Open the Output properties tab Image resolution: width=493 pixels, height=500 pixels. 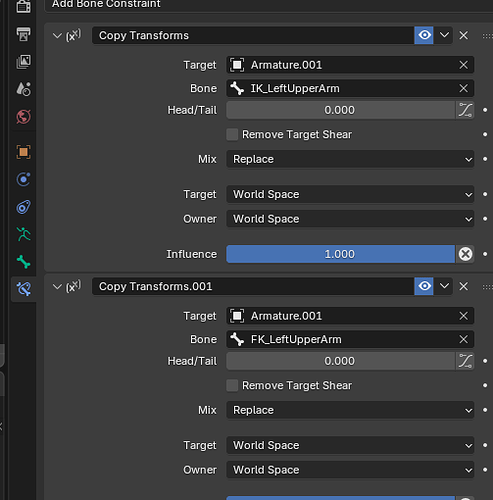23,34
